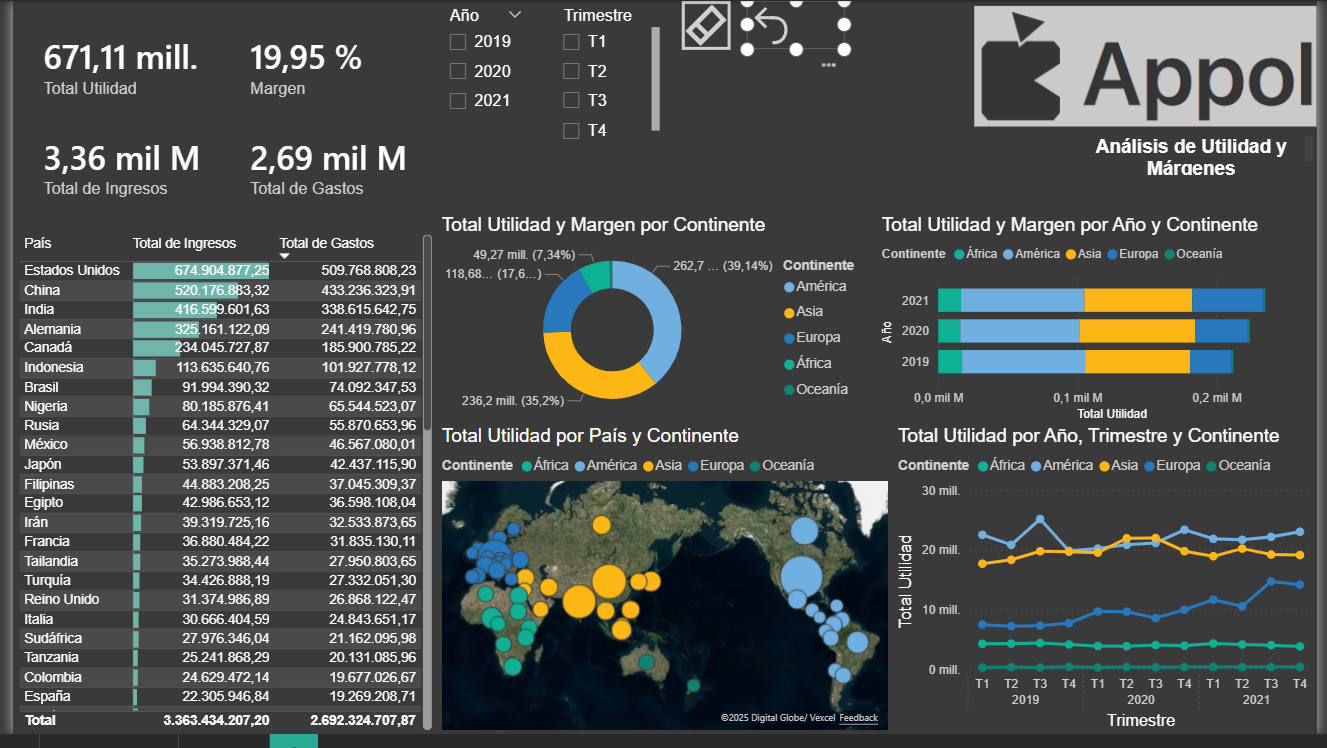Screen dimensions: 1327x748
Task: Select the active teal page tab
Action: [x=293, y=741]
